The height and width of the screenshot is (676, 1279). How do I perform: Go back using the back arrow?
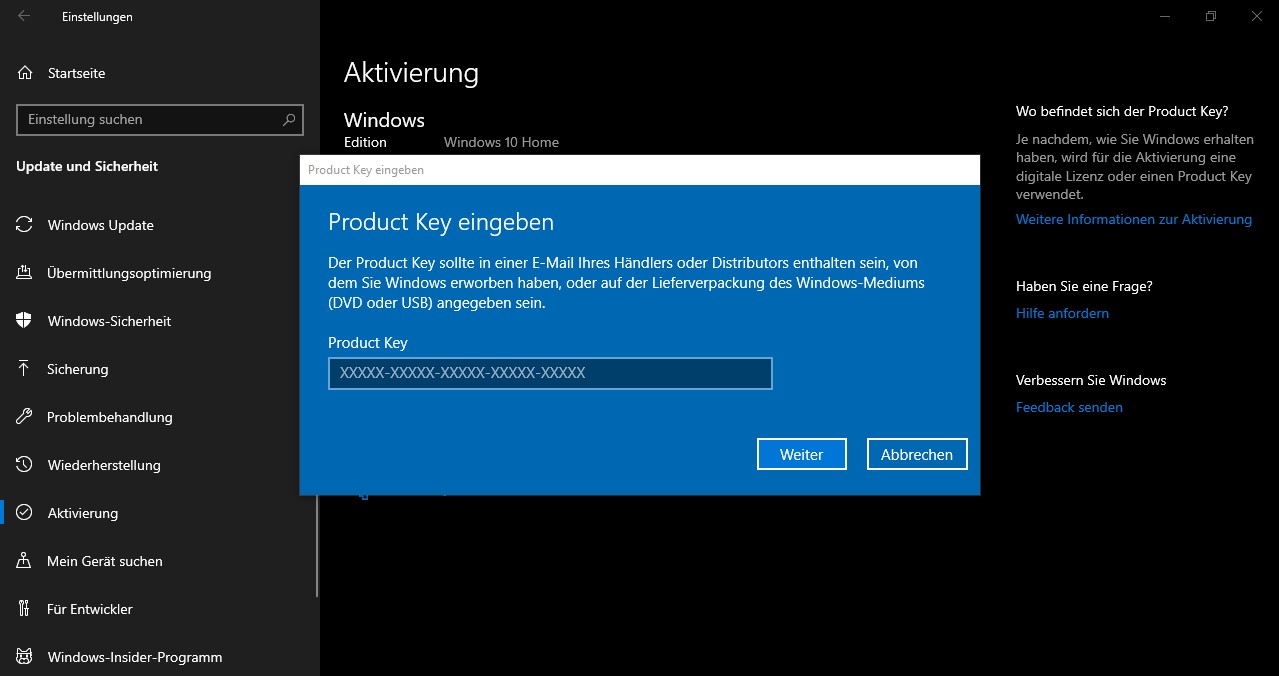pyautogui.click(x=24, y=17)
